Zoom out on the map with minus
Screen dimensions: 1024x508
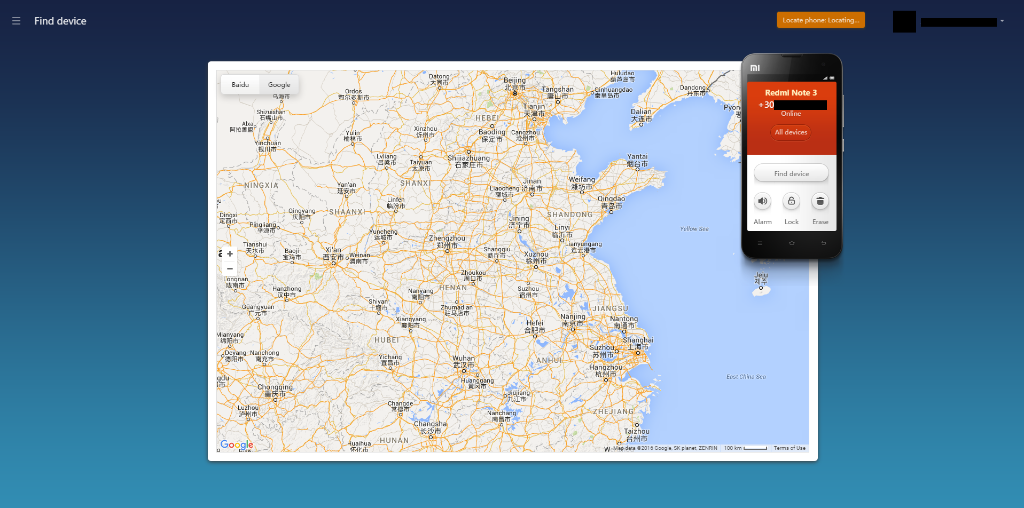click(230, 268)
